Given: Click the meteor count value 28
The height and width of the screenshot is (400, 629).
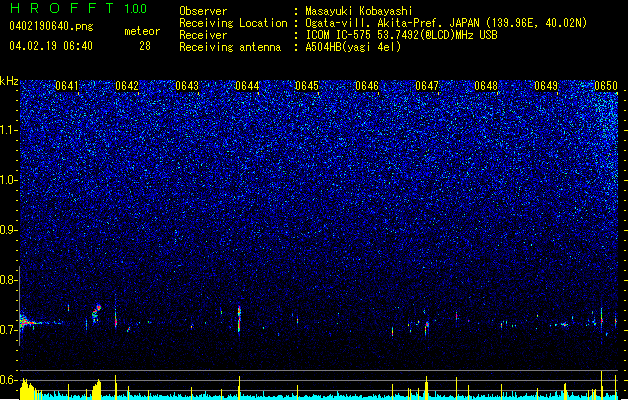Looking at the screenshot, I should (145, 46).
